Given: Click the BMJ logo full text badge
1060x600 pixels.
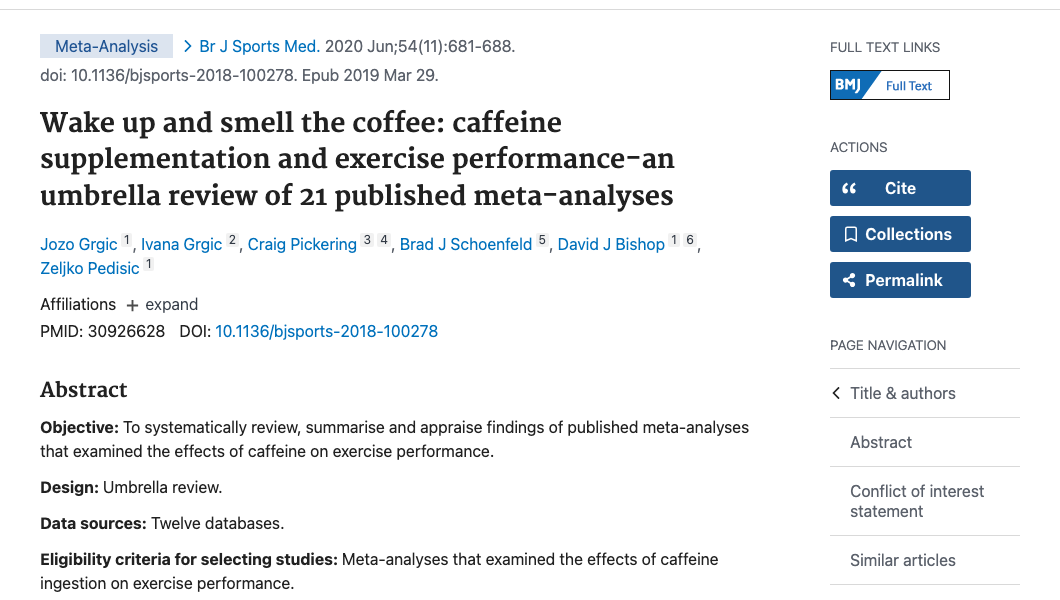Looking at the screenshot, I should coord(888,85).
